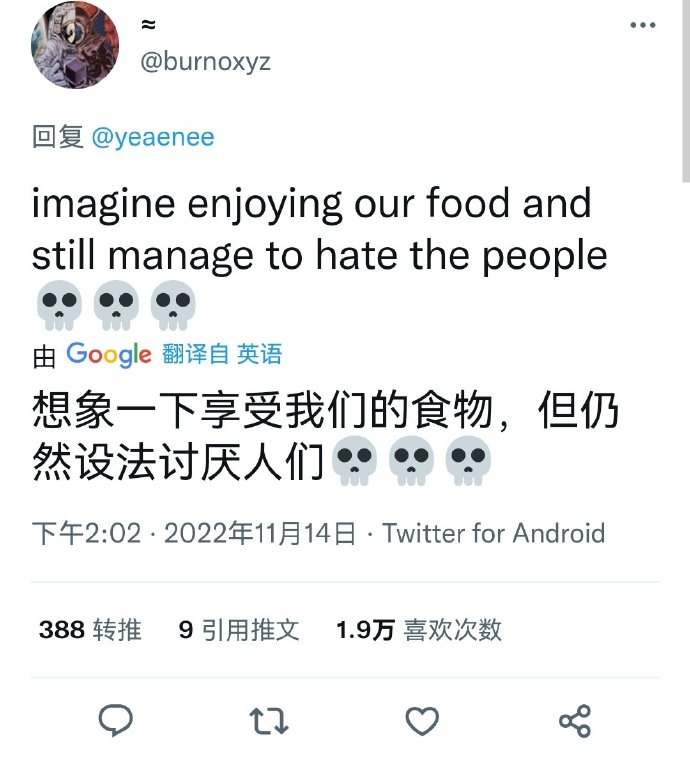690x762 pixels.
Task: Click the scrollbar at the right edge
Action: tap(686, 91)
